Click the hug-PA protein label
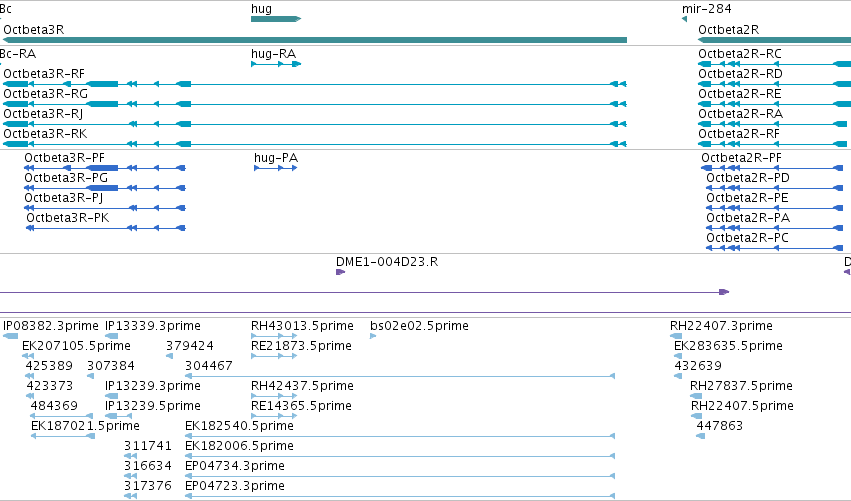 [276, 158]
